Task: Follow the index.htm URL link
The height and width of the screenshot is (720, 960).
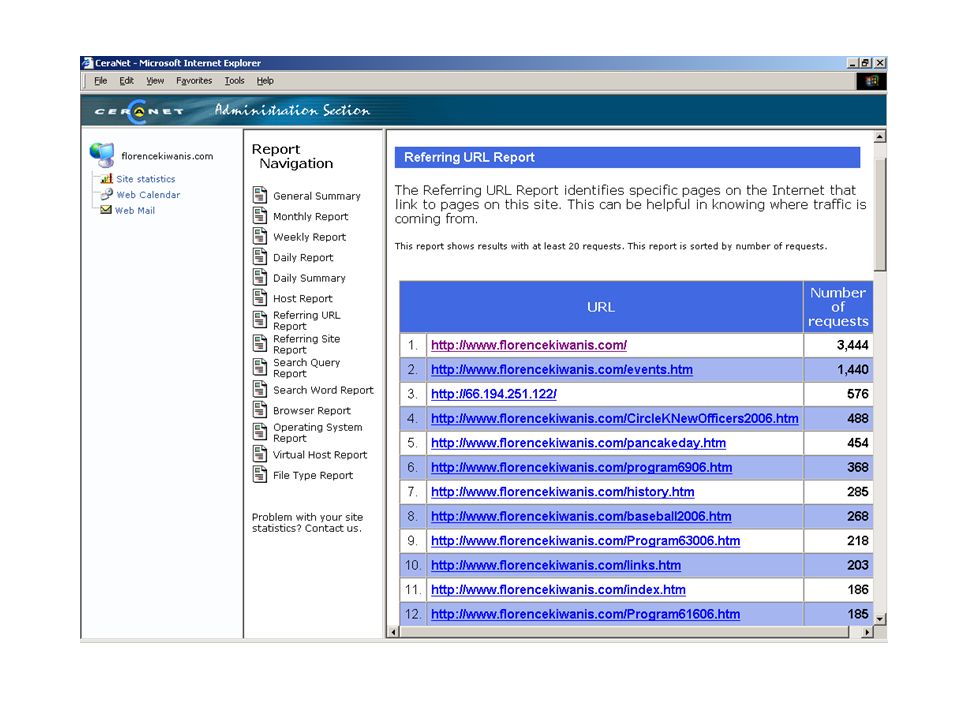Action: (558, 590)
